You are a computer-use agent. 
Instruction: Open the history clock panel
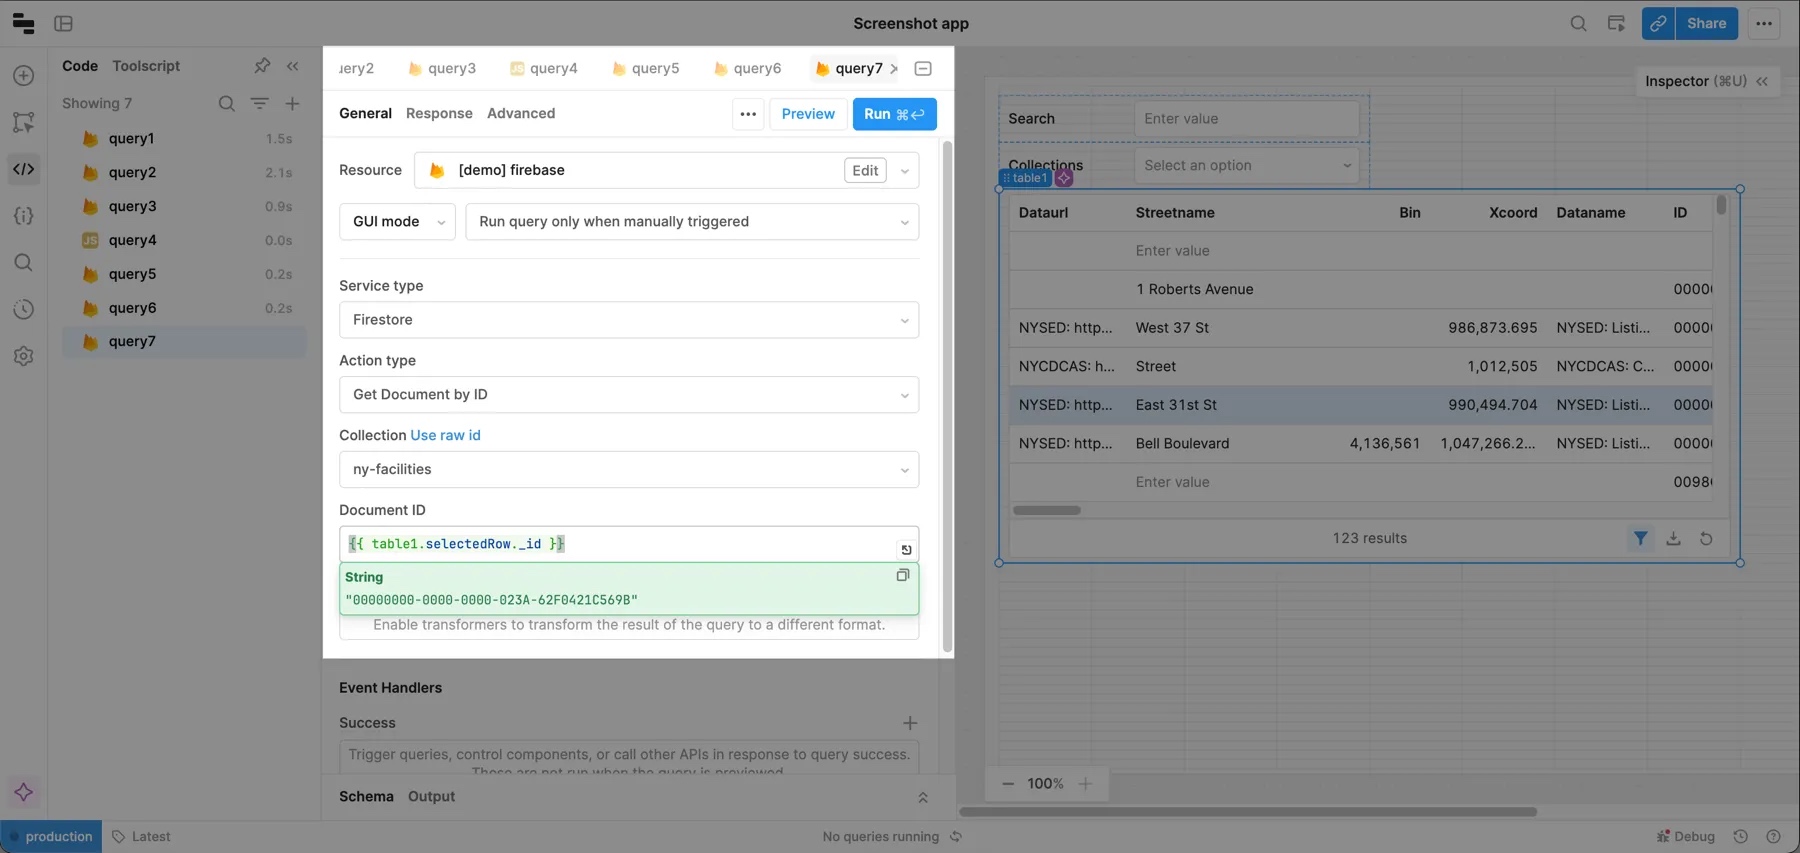(x=24, y=310)
